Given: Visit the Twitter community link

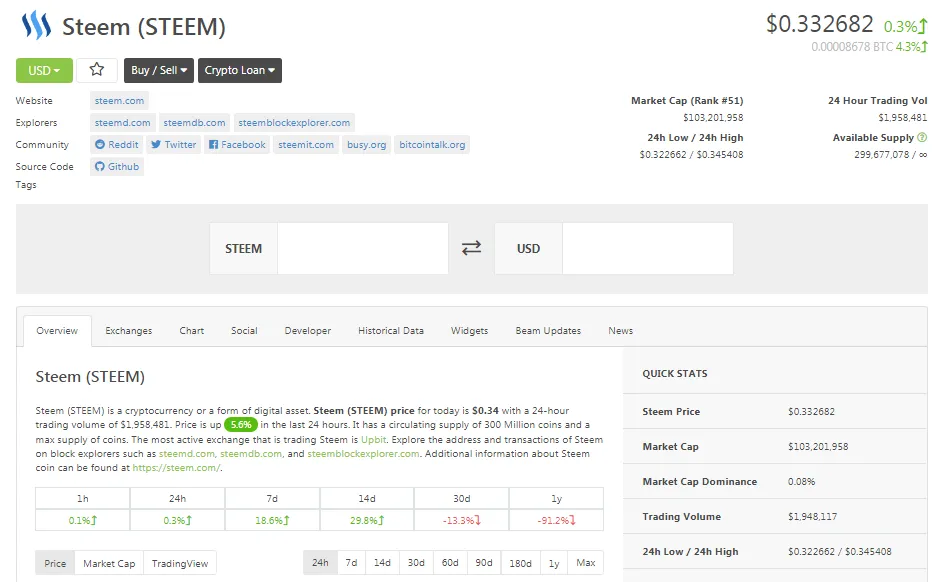Looking at the screenshot, I should pyautogui.click(x=173, y=145).
